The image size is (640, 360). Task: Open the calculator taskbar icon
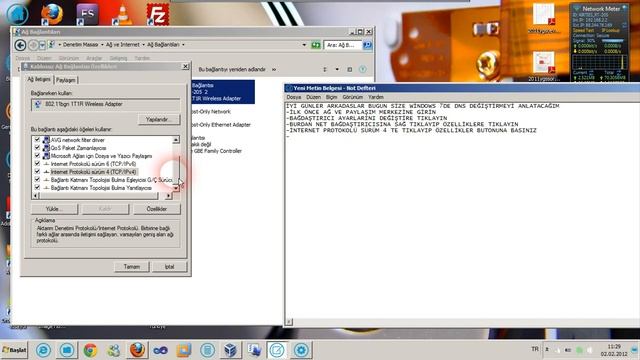pyautogui.click(x=207, y=350)
